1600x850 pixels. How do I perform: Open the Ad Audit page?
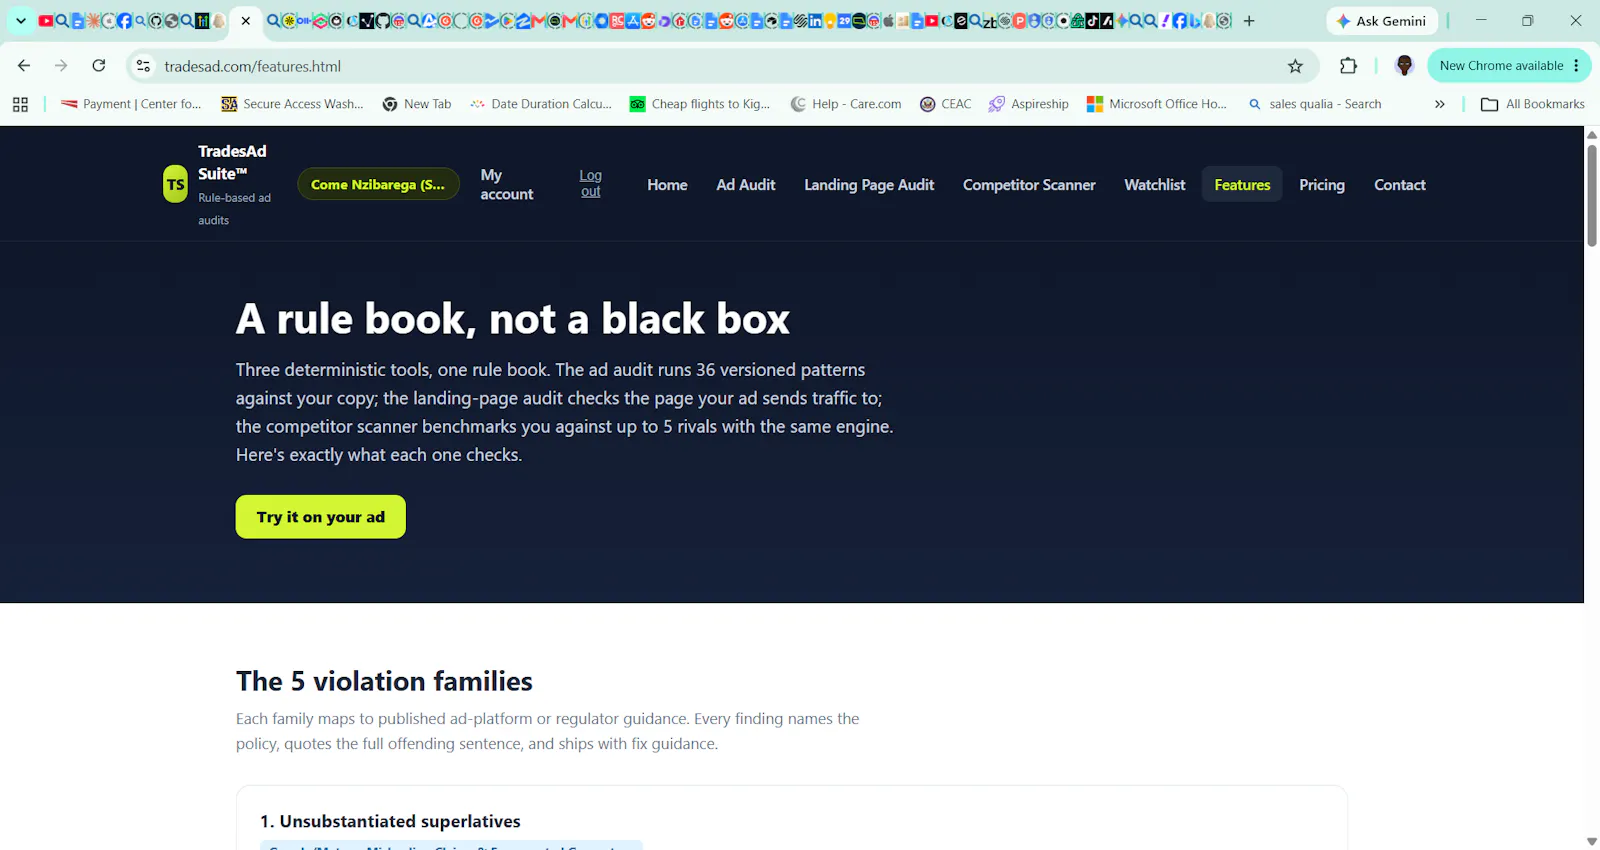pos(746,185)
